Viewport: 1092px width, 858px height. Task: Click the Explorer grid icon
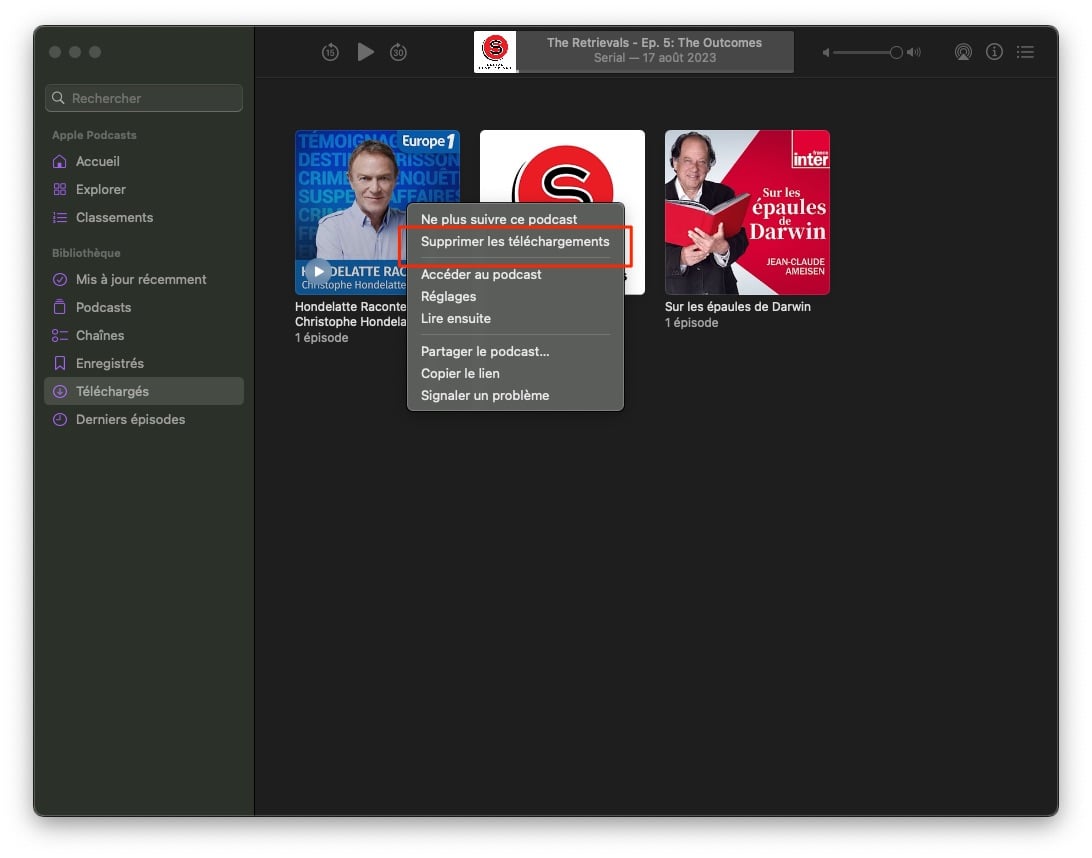click(60, 189)
